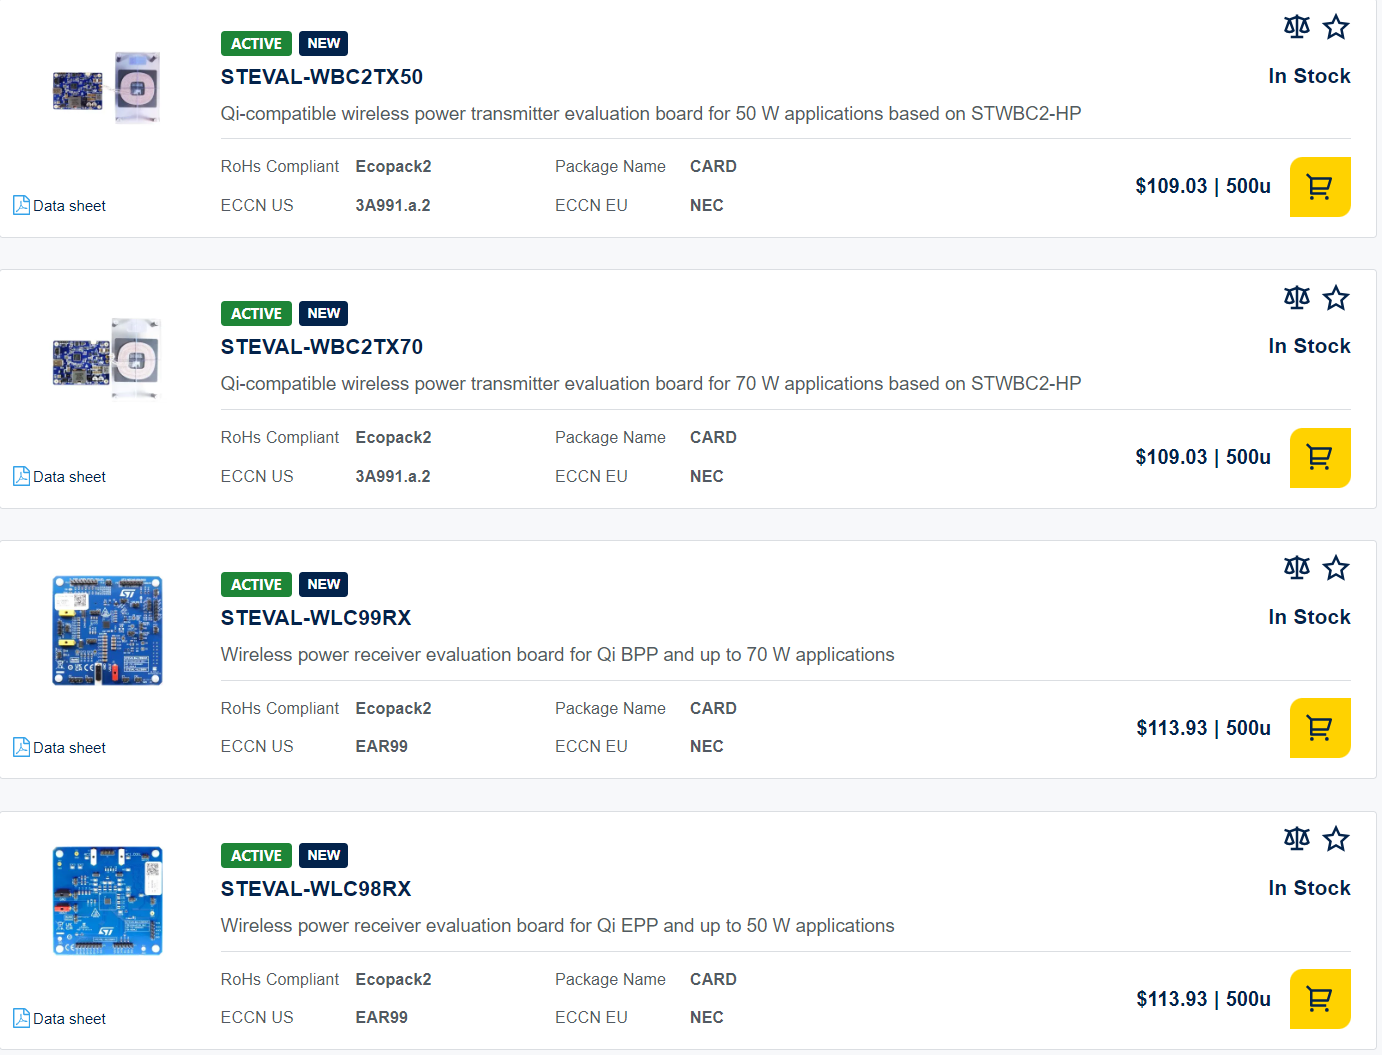Add STEVAL-WBC2TX50 to cart
The height and width of the screenshot is (1055, 1382).
1319,187
